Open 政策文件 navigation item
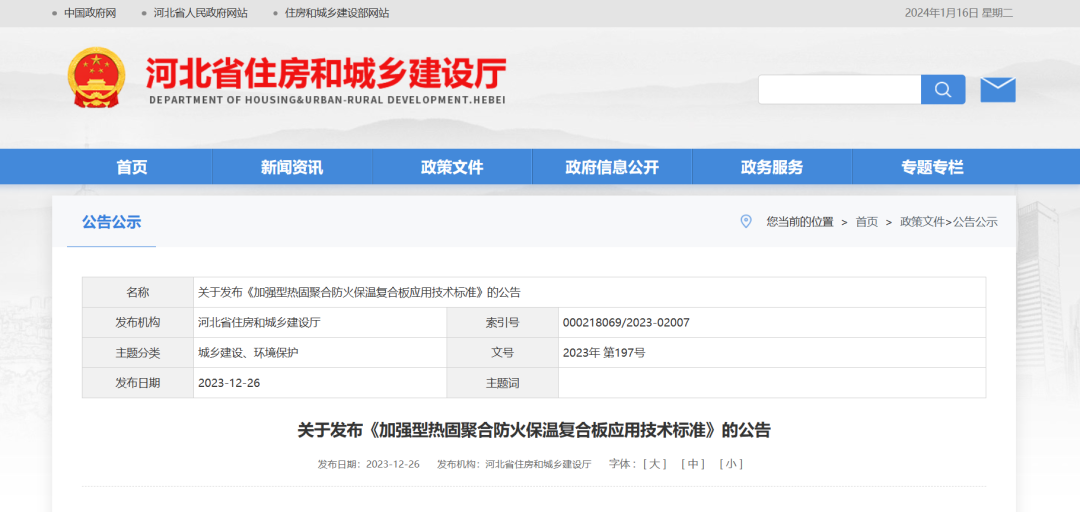 452,167
